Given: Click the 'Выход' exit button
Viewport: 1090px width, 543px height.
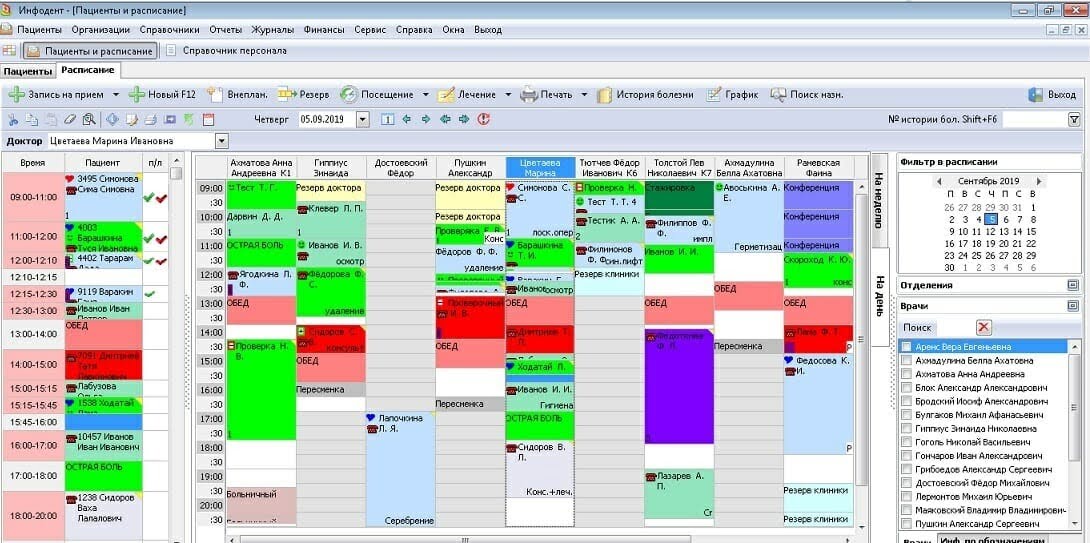Looking at the screenshot, I should click(1052, 95).
